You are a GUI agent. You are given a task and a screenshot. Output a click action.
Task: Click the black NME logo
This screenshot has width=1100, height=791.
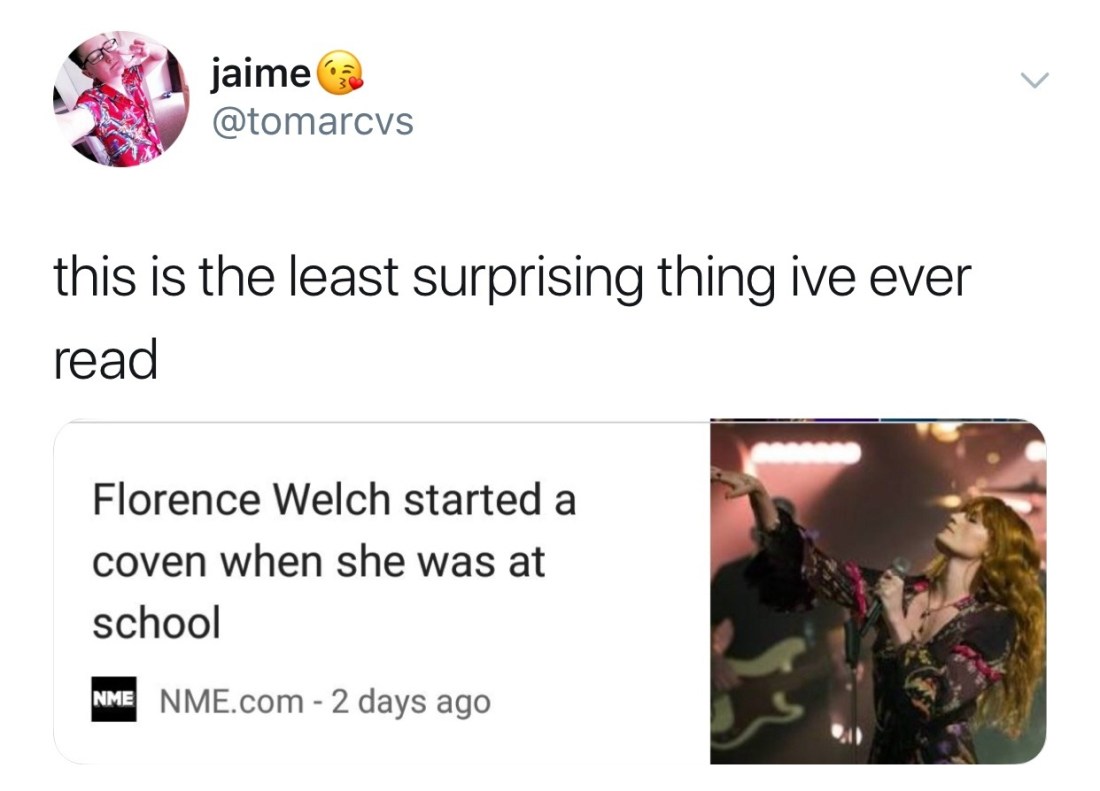[x=114, y=698]
